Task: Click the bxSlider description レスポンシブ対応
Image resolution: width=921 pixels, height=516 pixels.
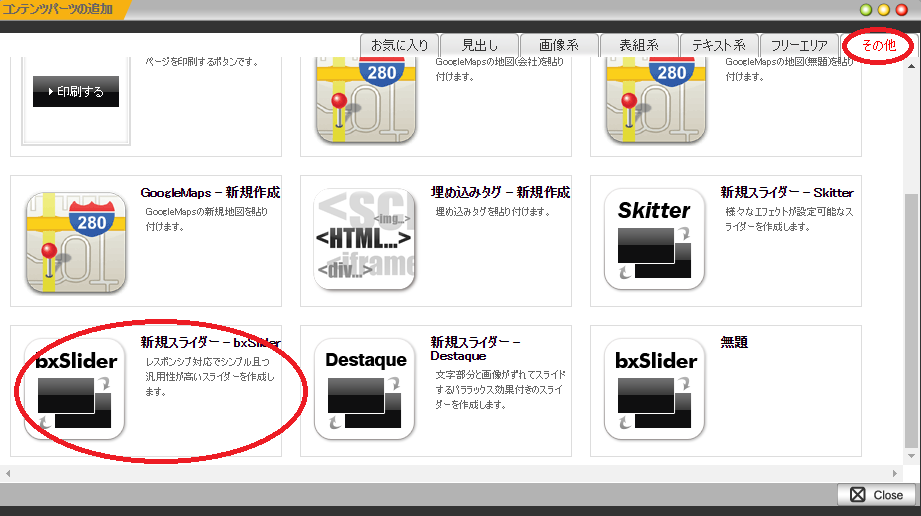Action: coord(210,377)
